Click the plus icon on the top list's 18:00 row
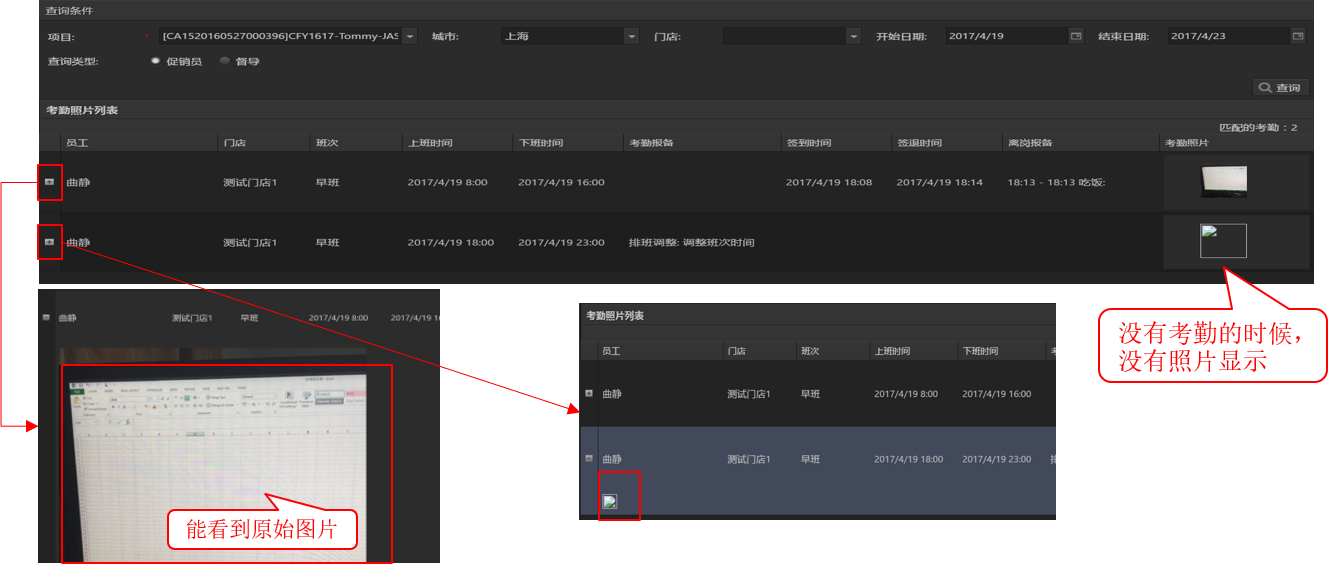 point(49,242)
